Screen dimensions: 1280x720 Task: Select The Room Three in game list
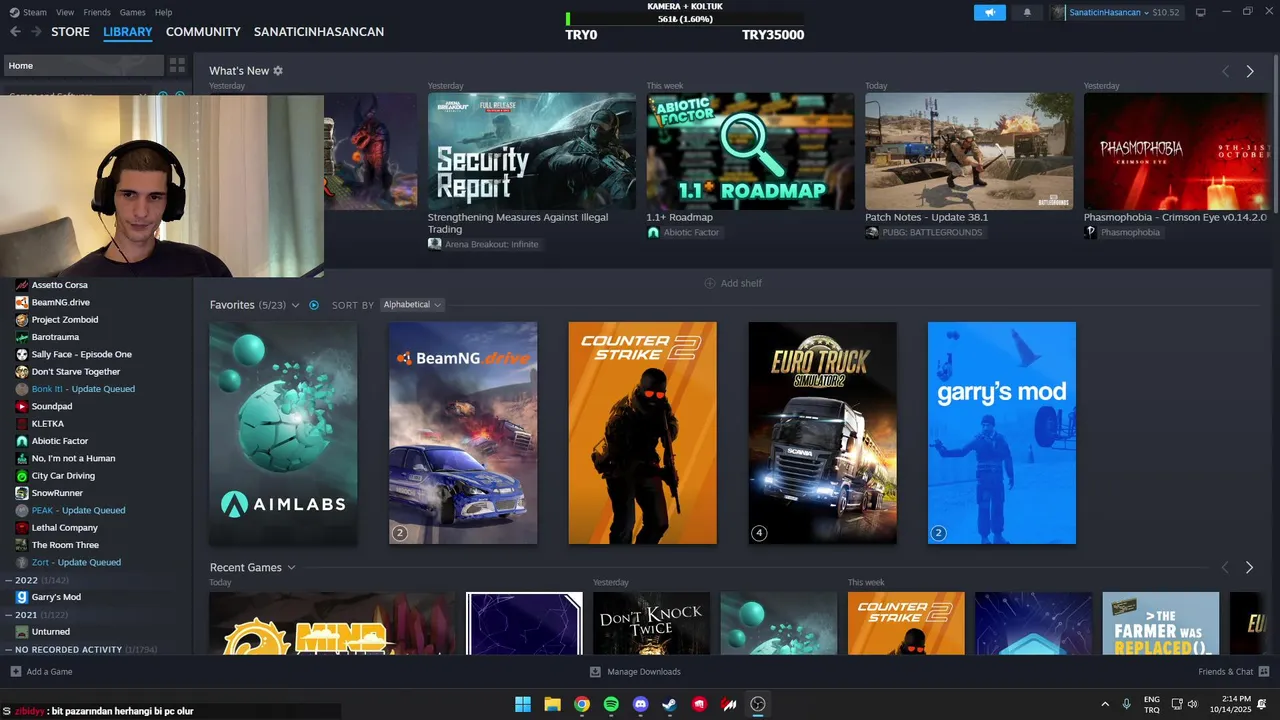coord(65,545)
